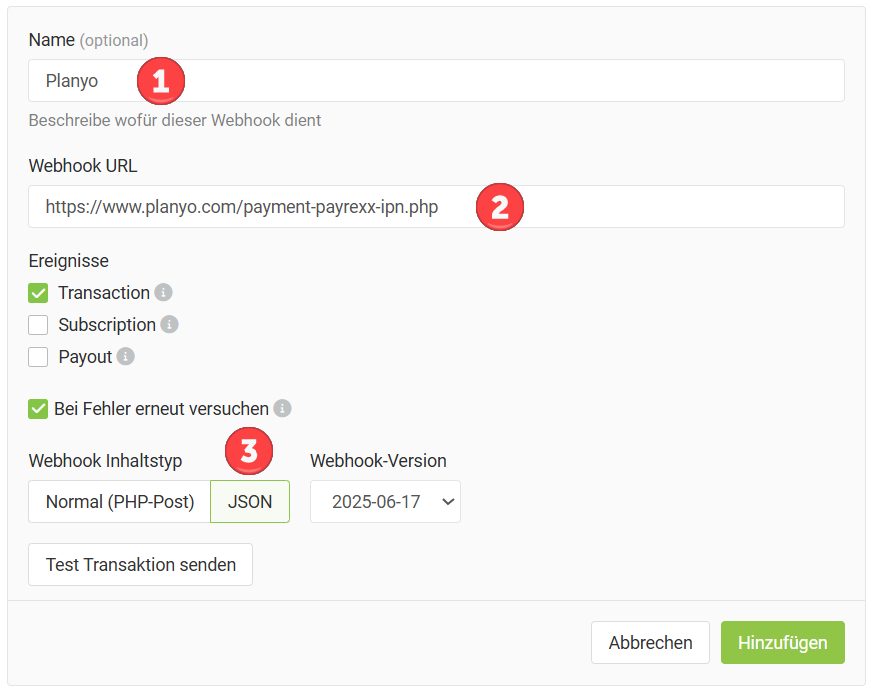Click the red number 2 marker
This screenshot has width=873, height=692.
pos(500,207)
